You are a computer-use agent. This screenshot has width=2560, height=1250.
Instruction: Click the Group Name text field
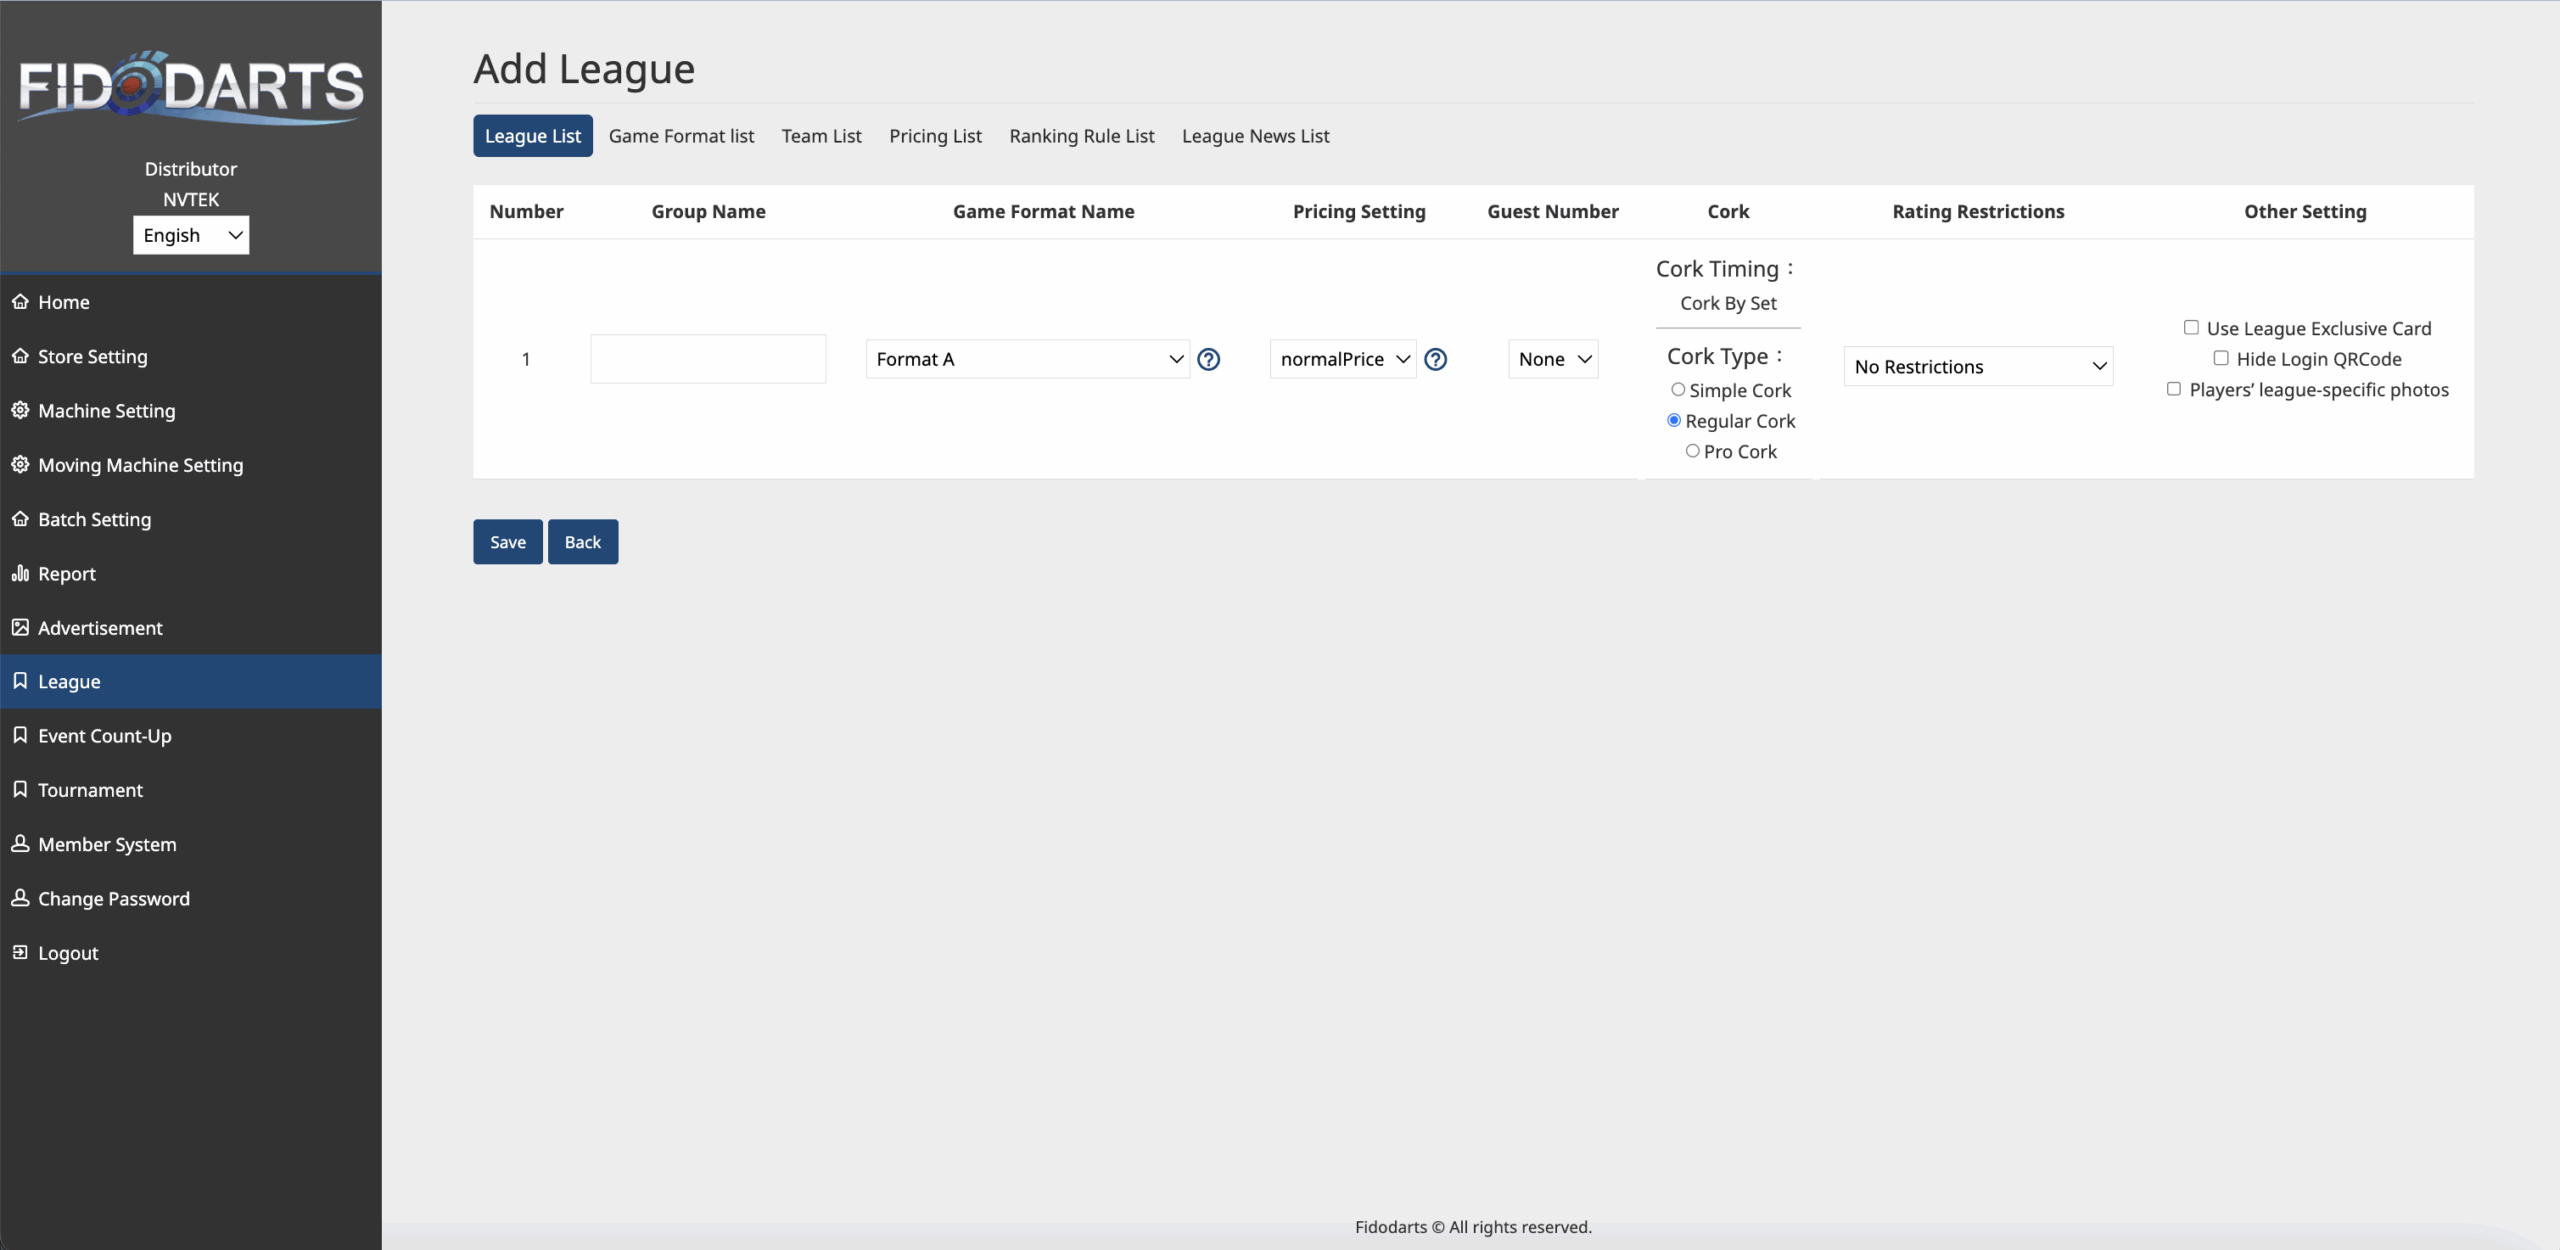[x=708, y=359]
